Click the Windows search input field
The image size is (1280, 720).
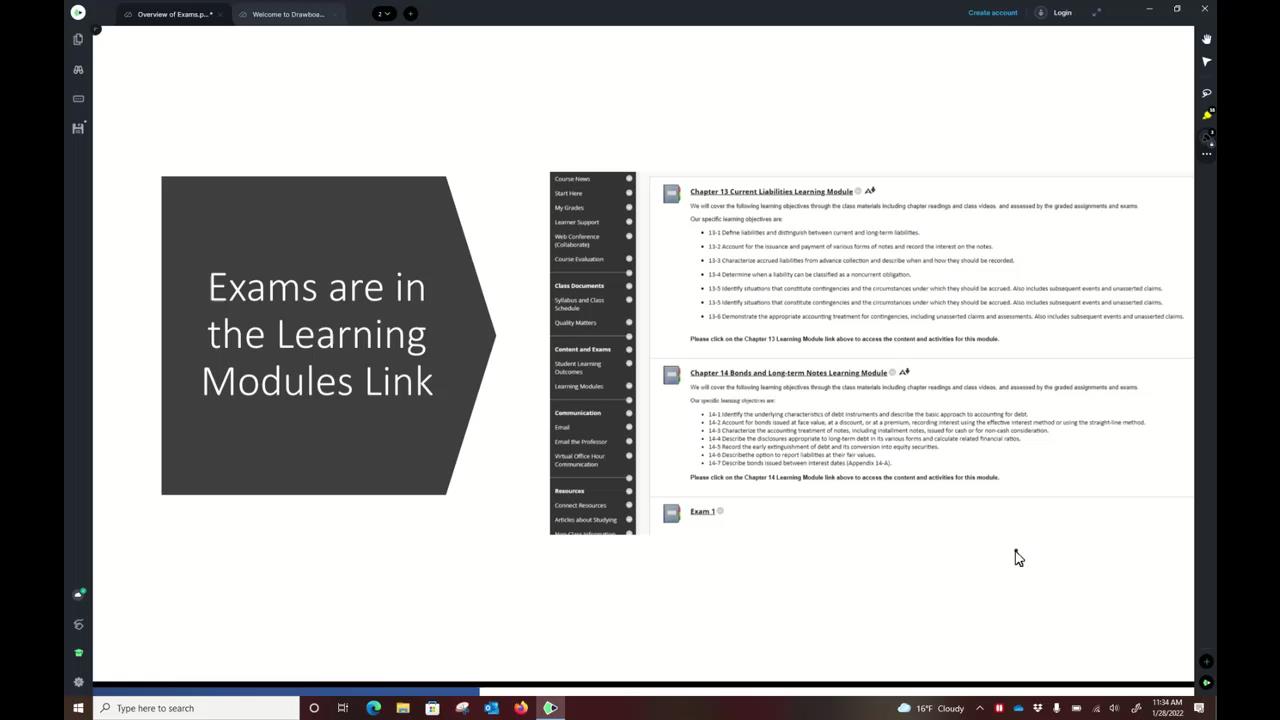tap(180, 708)
